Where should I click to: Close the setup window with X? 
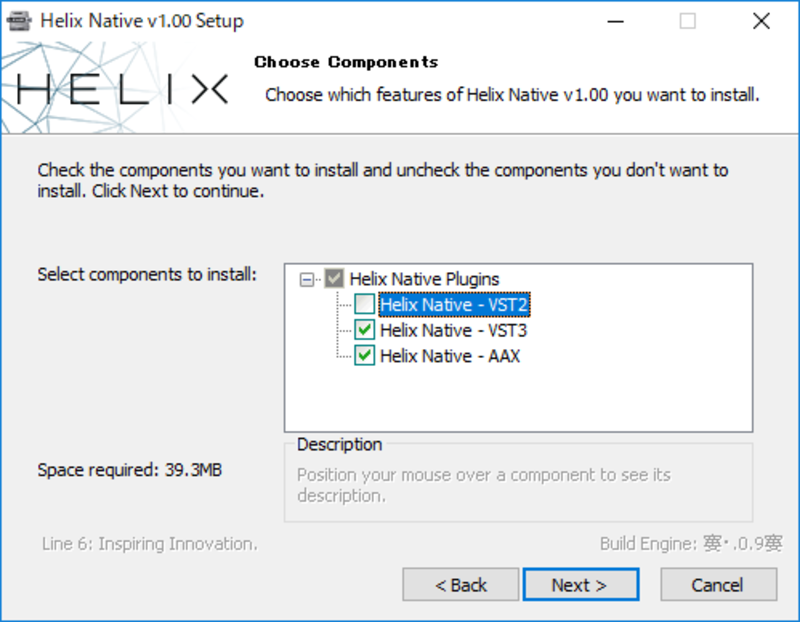761,21
